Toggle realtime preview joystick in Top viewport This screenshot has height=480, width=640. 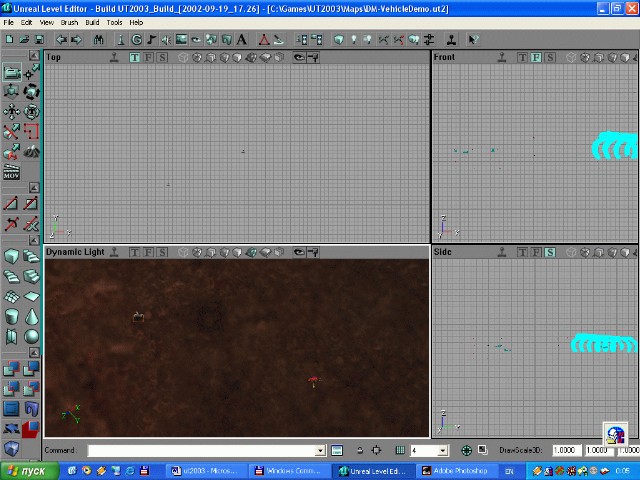[114, 58]
